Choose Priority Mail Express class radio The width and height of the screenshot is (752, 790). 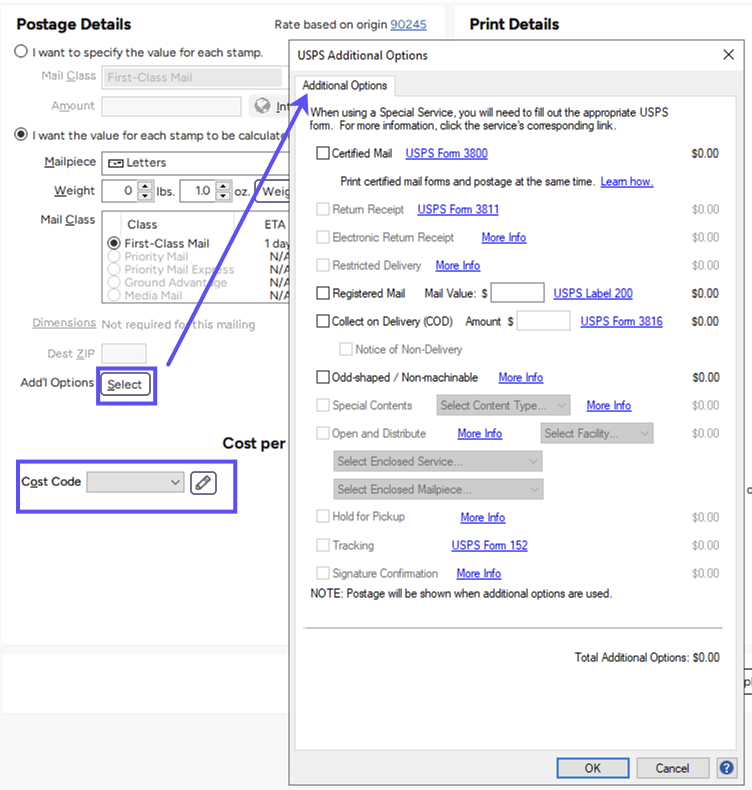[114, 270]
